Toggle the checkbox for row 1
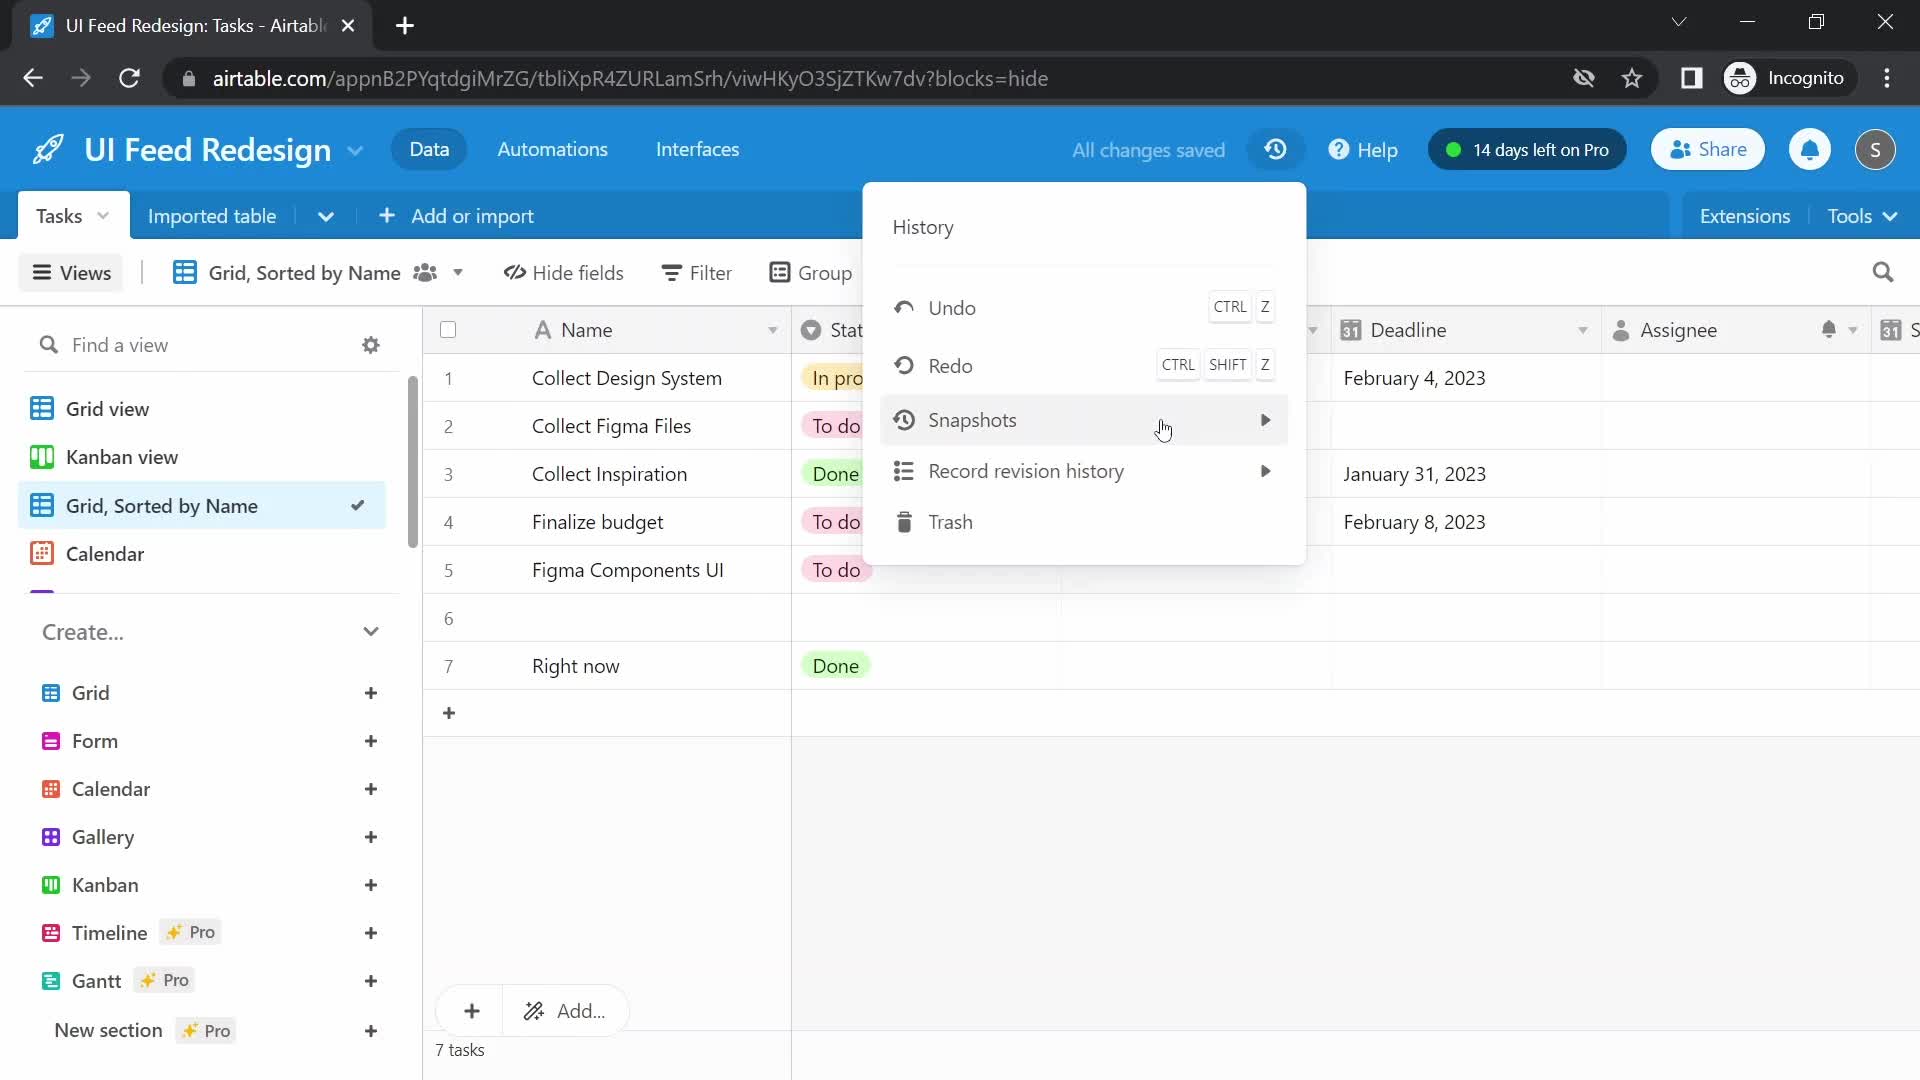This screenshot has height=1080, width=1920. click(448, 378)
